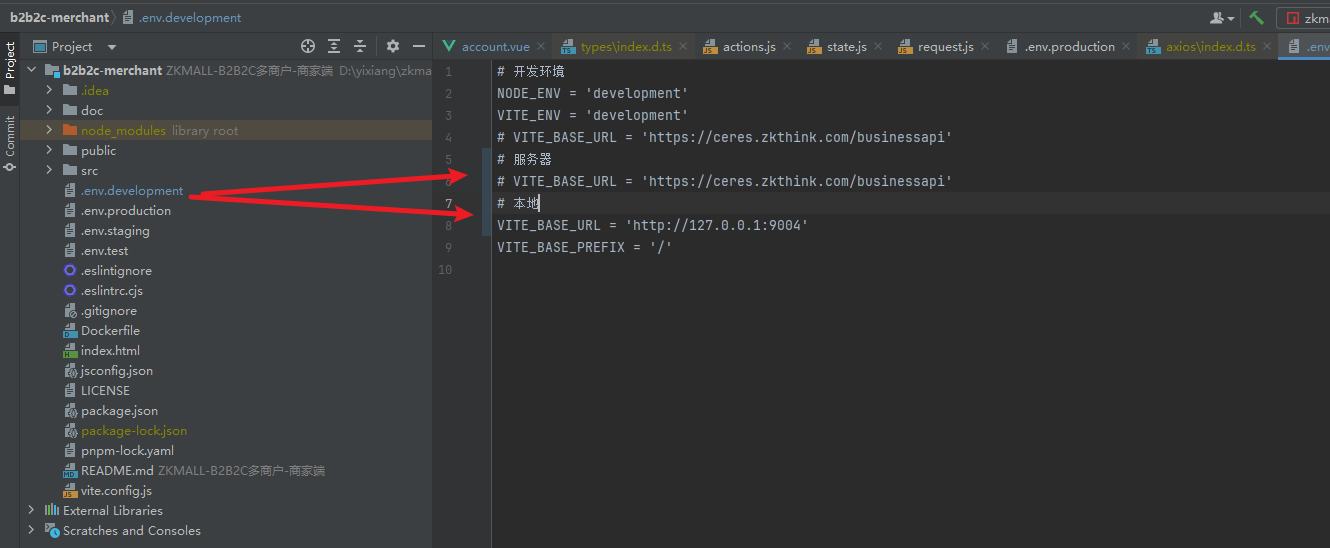Select the vite.config.js file
The width and height of the screenshot is (1330, 548).
(116, 490)
